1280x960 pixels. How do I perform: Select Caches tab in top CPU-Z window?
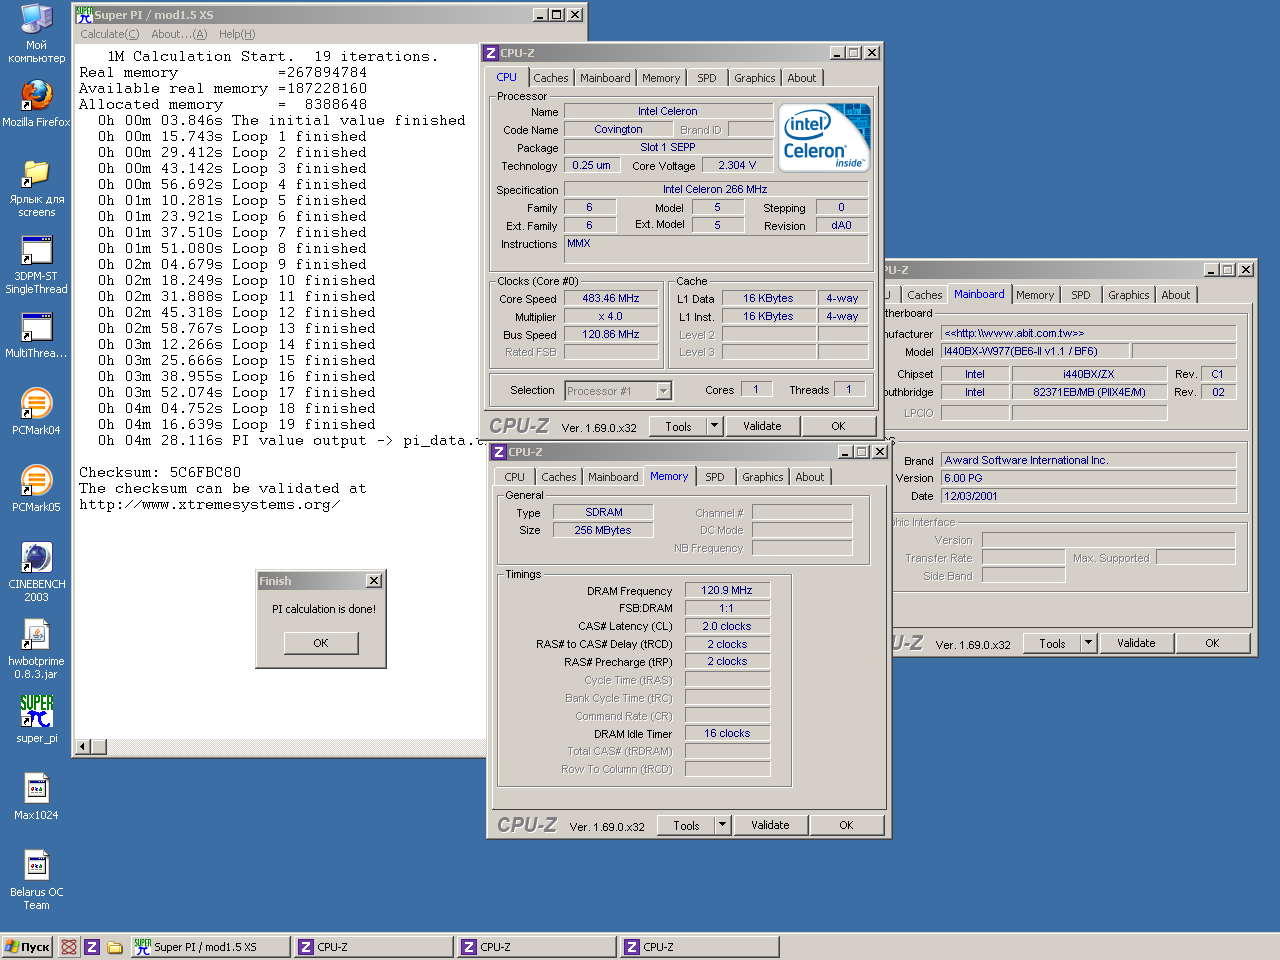pyautogui.click(x=550, y=78)
